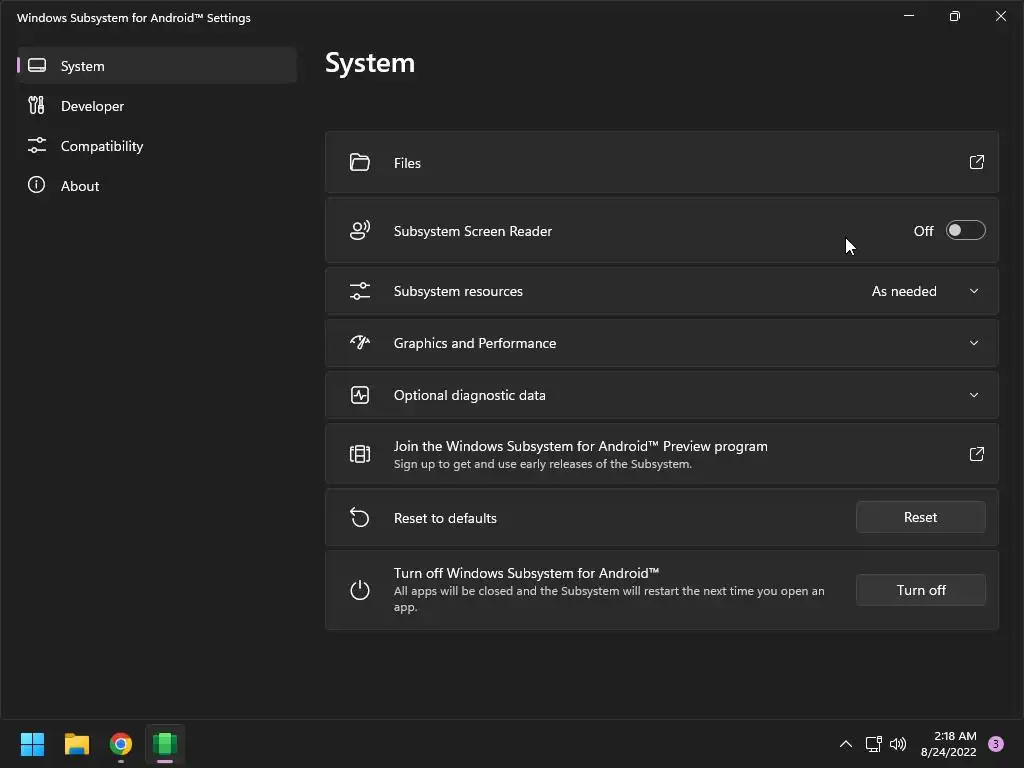Click the Reset button
1024x768 pixels.
(x=921, y=517)
